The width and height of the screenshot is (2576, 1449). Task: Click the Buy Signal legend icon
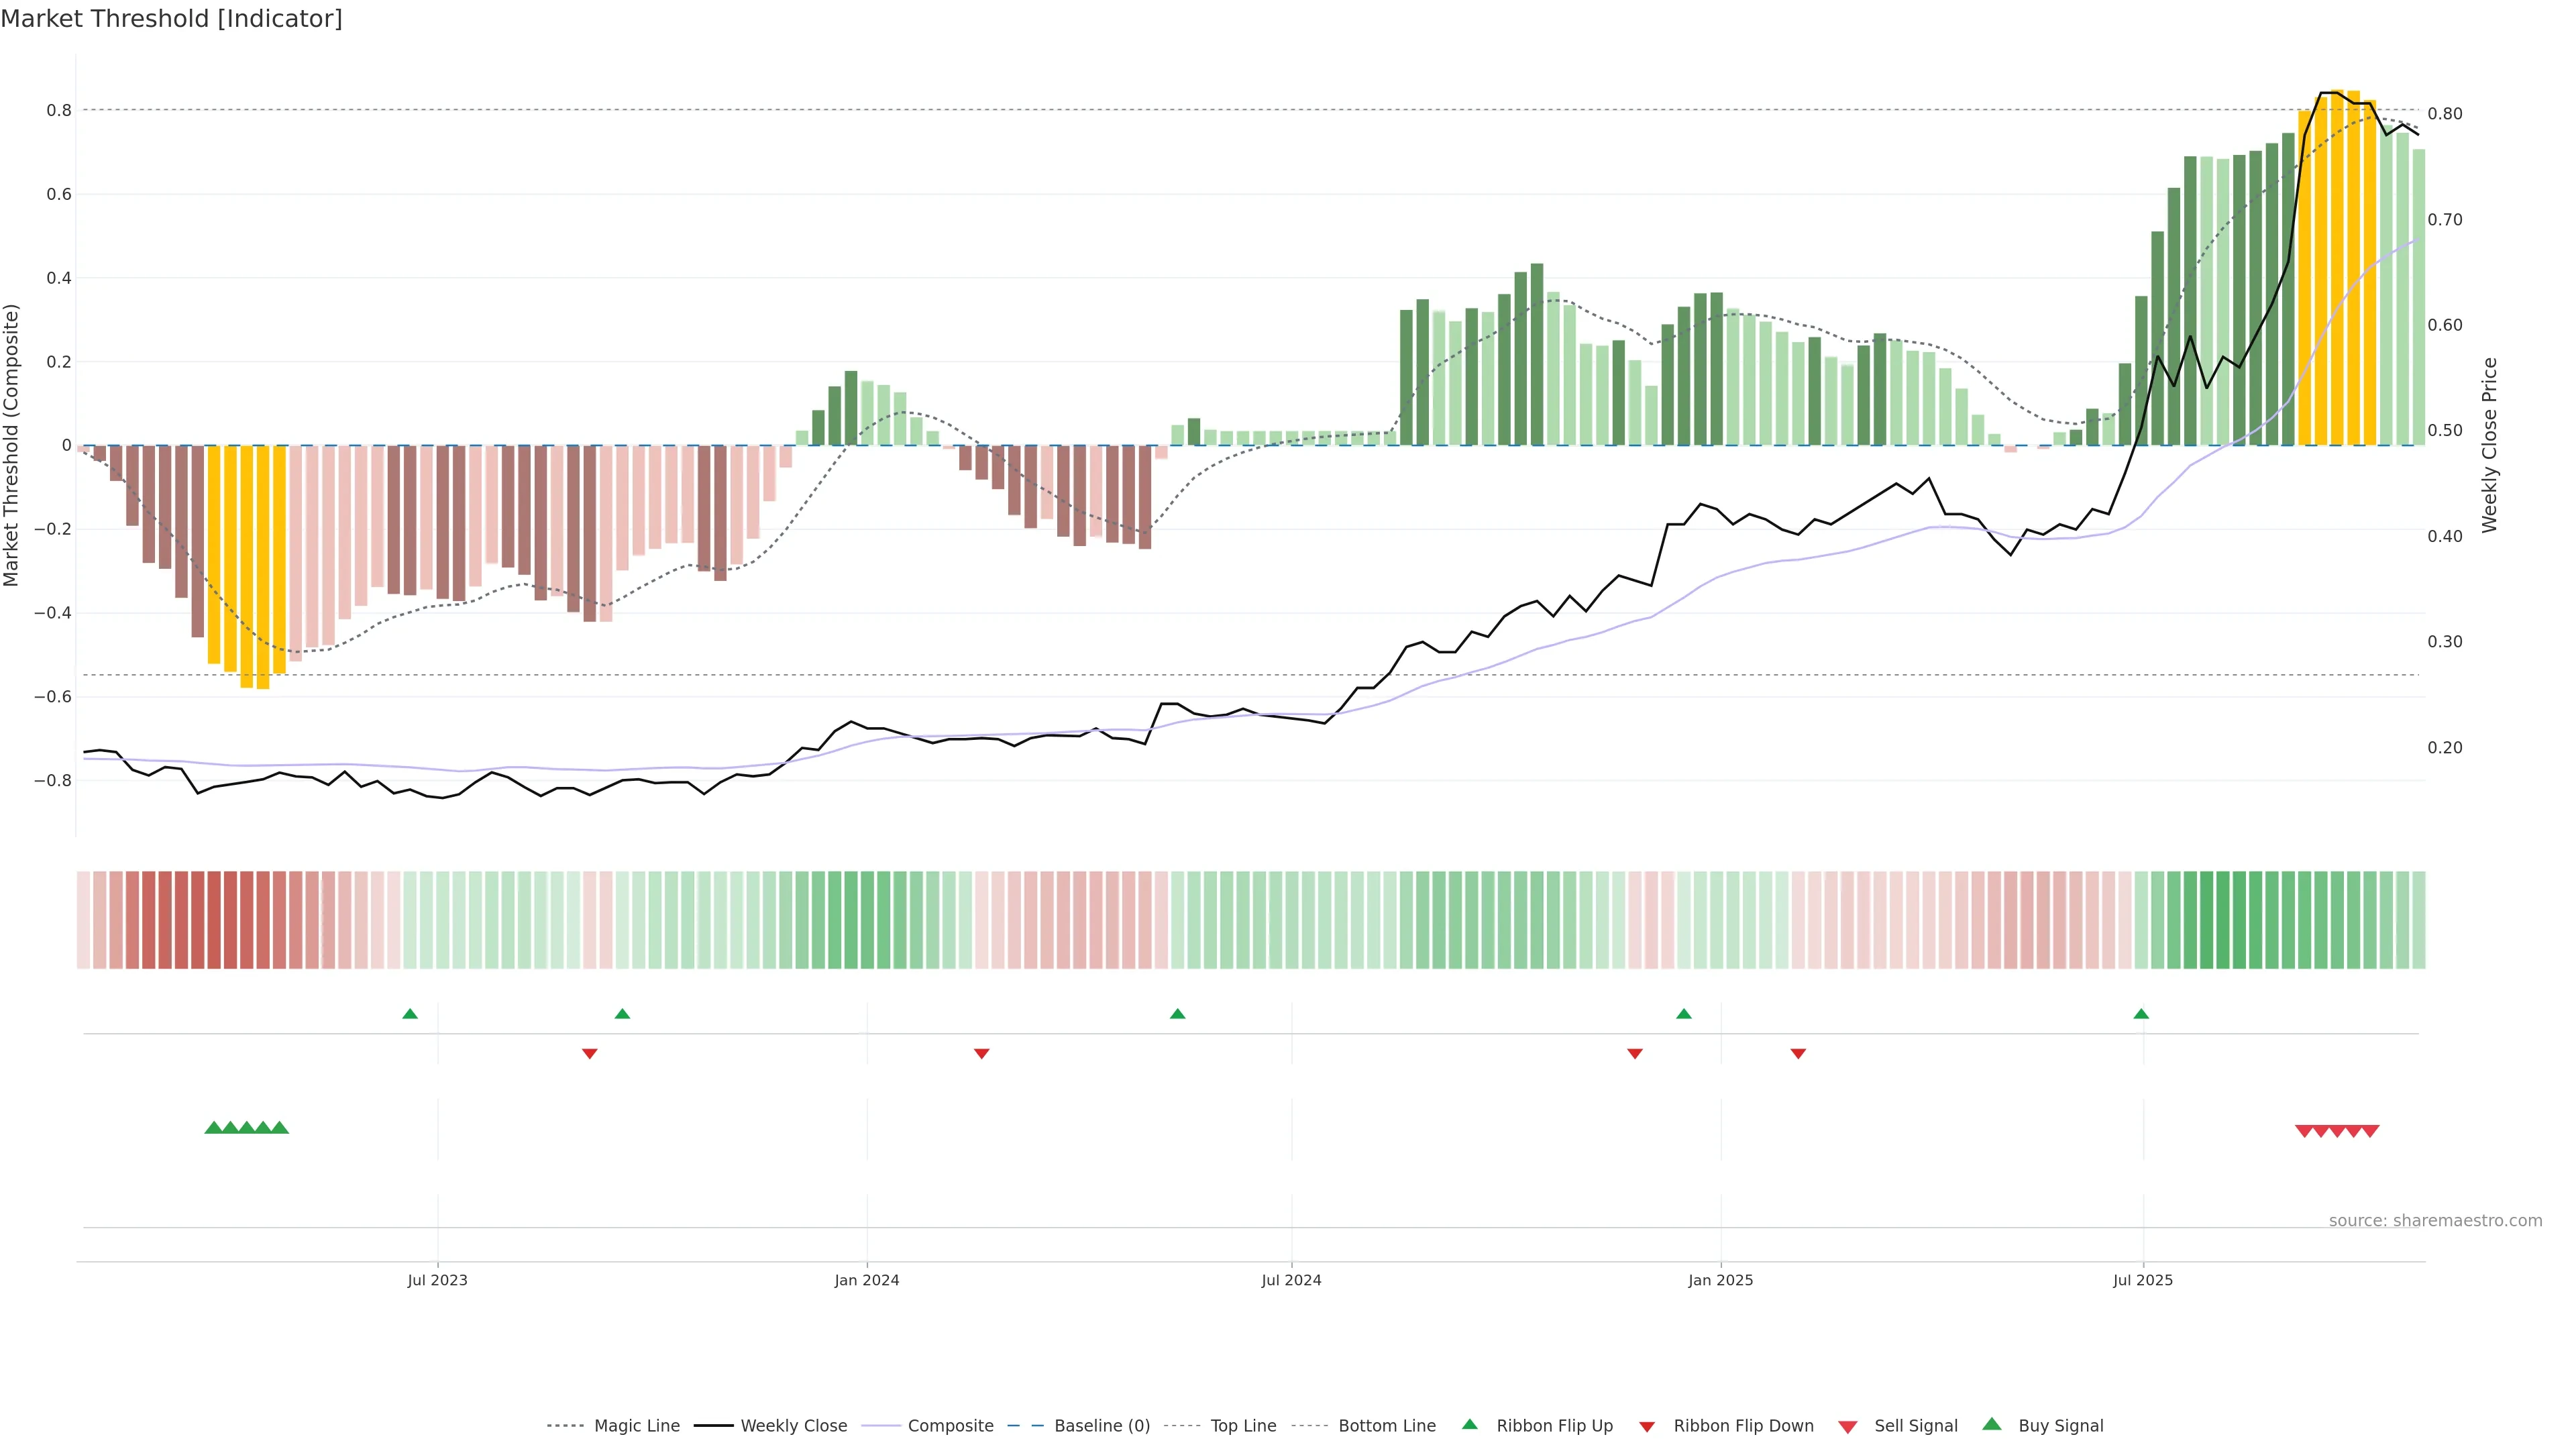pos(1991,1424)
